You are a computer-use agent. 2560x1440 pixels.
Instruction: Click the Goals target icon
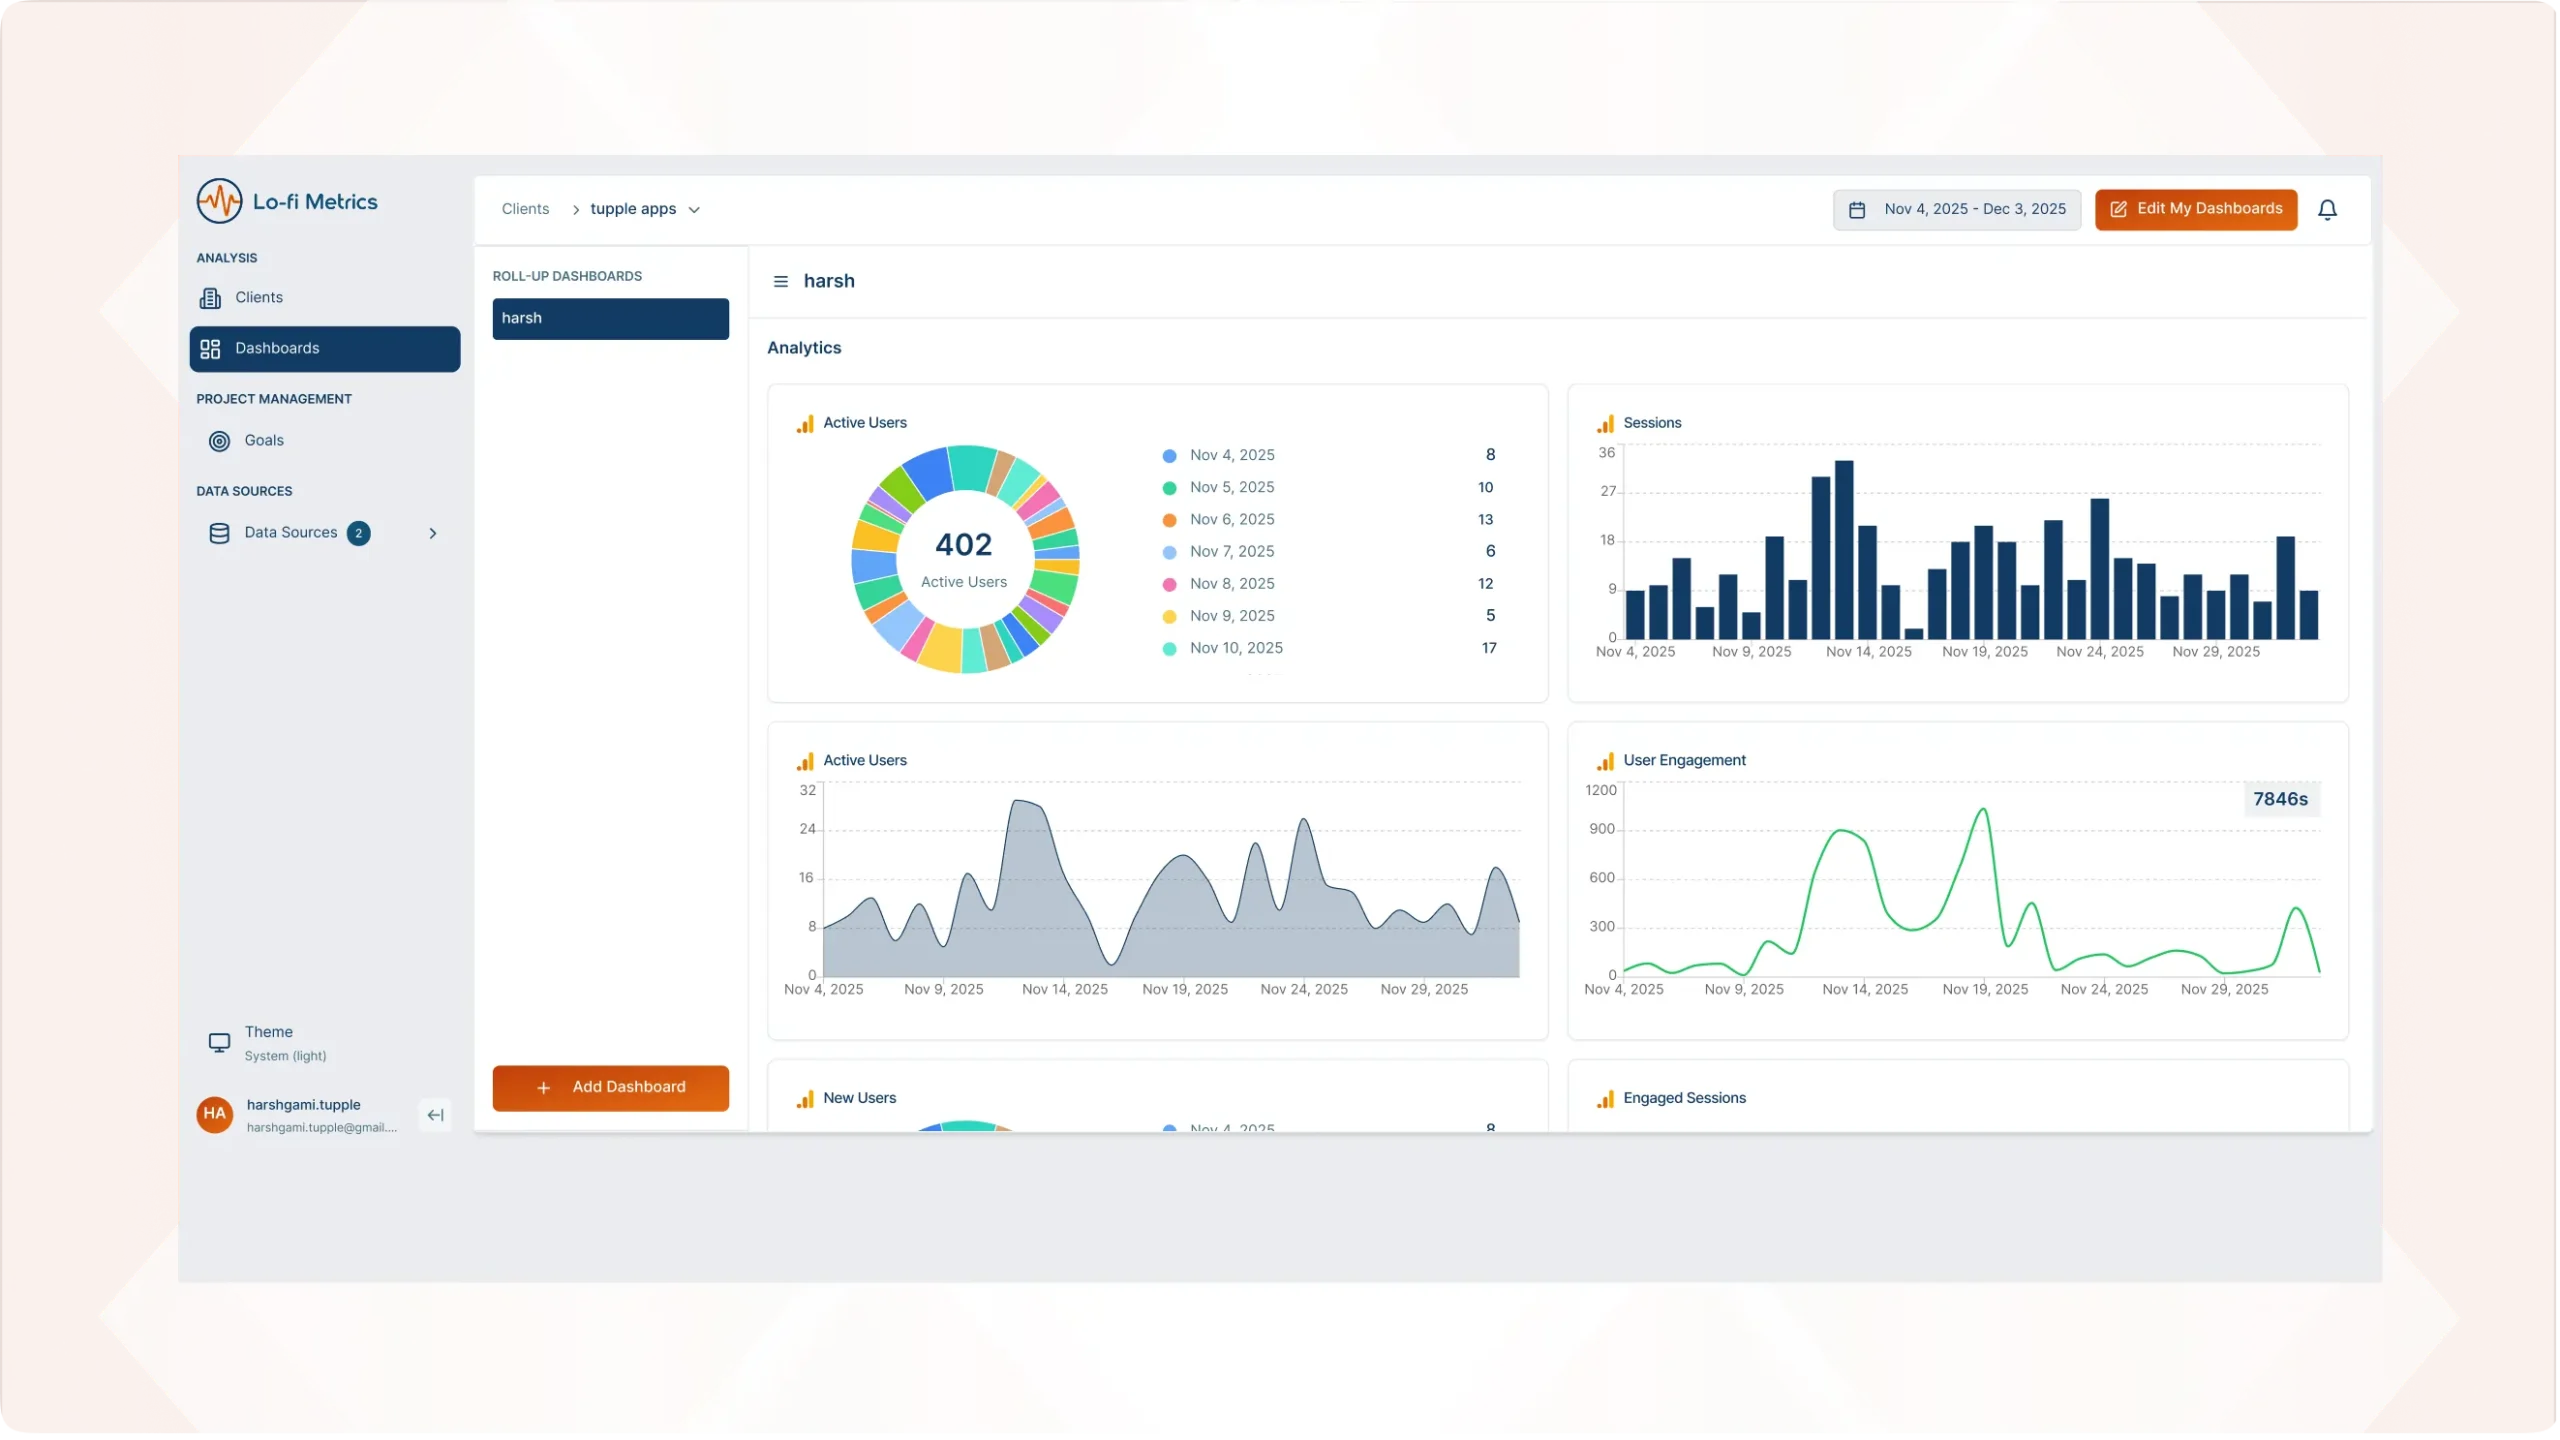tap(219, 441)
